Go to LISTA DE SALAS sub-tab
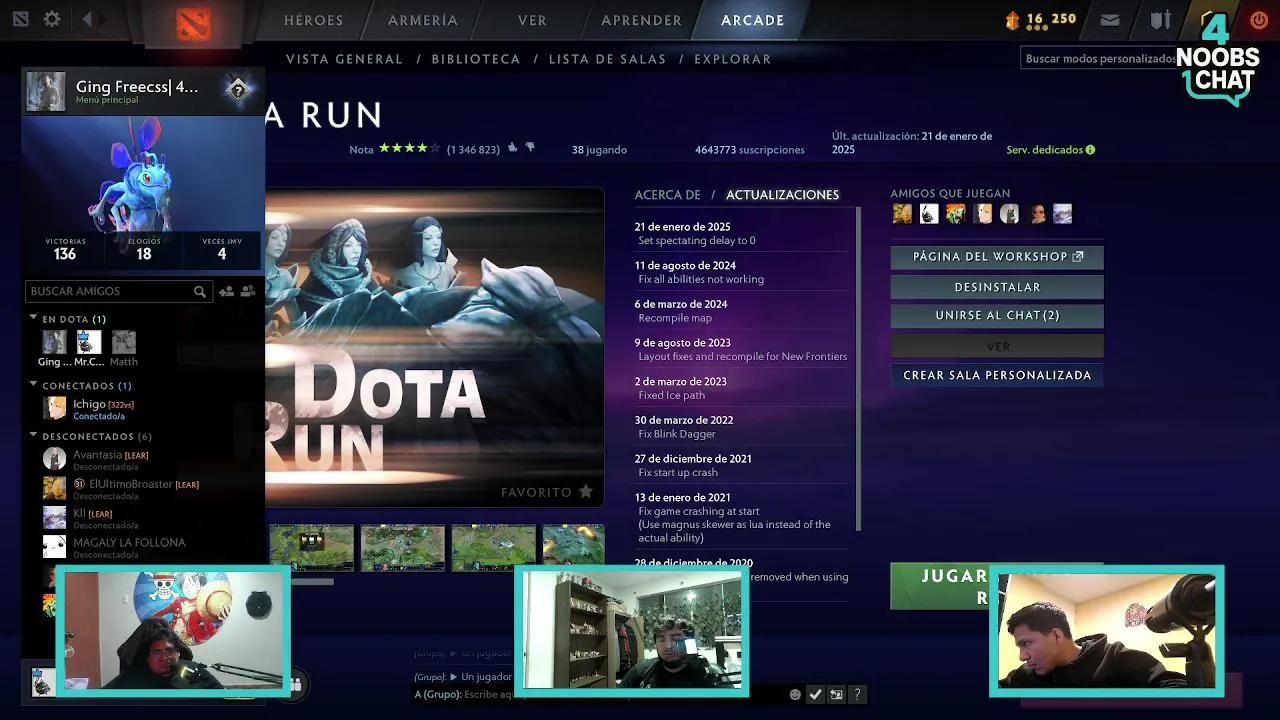Image resolution: width=1280 pixels, height=720 pixels. click(x=607, y=59)
